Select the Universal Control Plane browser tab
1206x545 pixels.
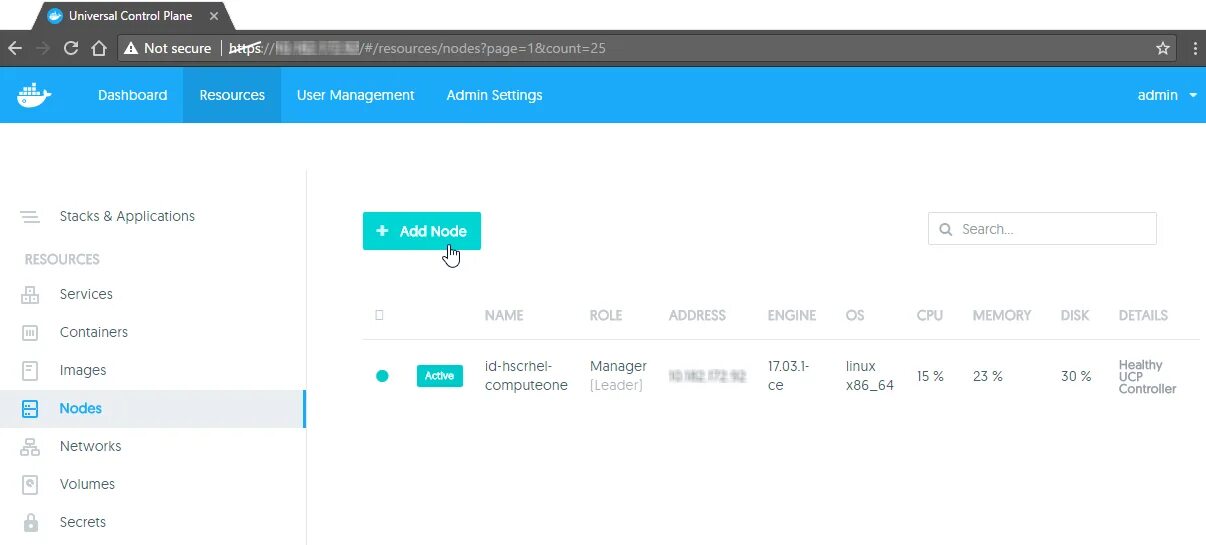tap(131, 16)
